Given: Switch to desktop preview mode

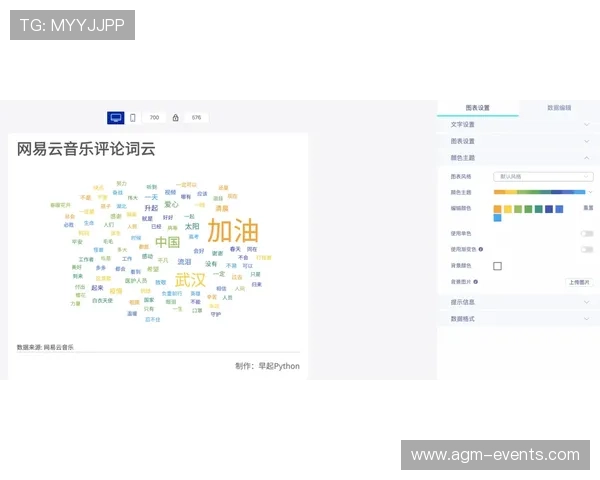Looking at the screenshot, I should tap(116, 118).
